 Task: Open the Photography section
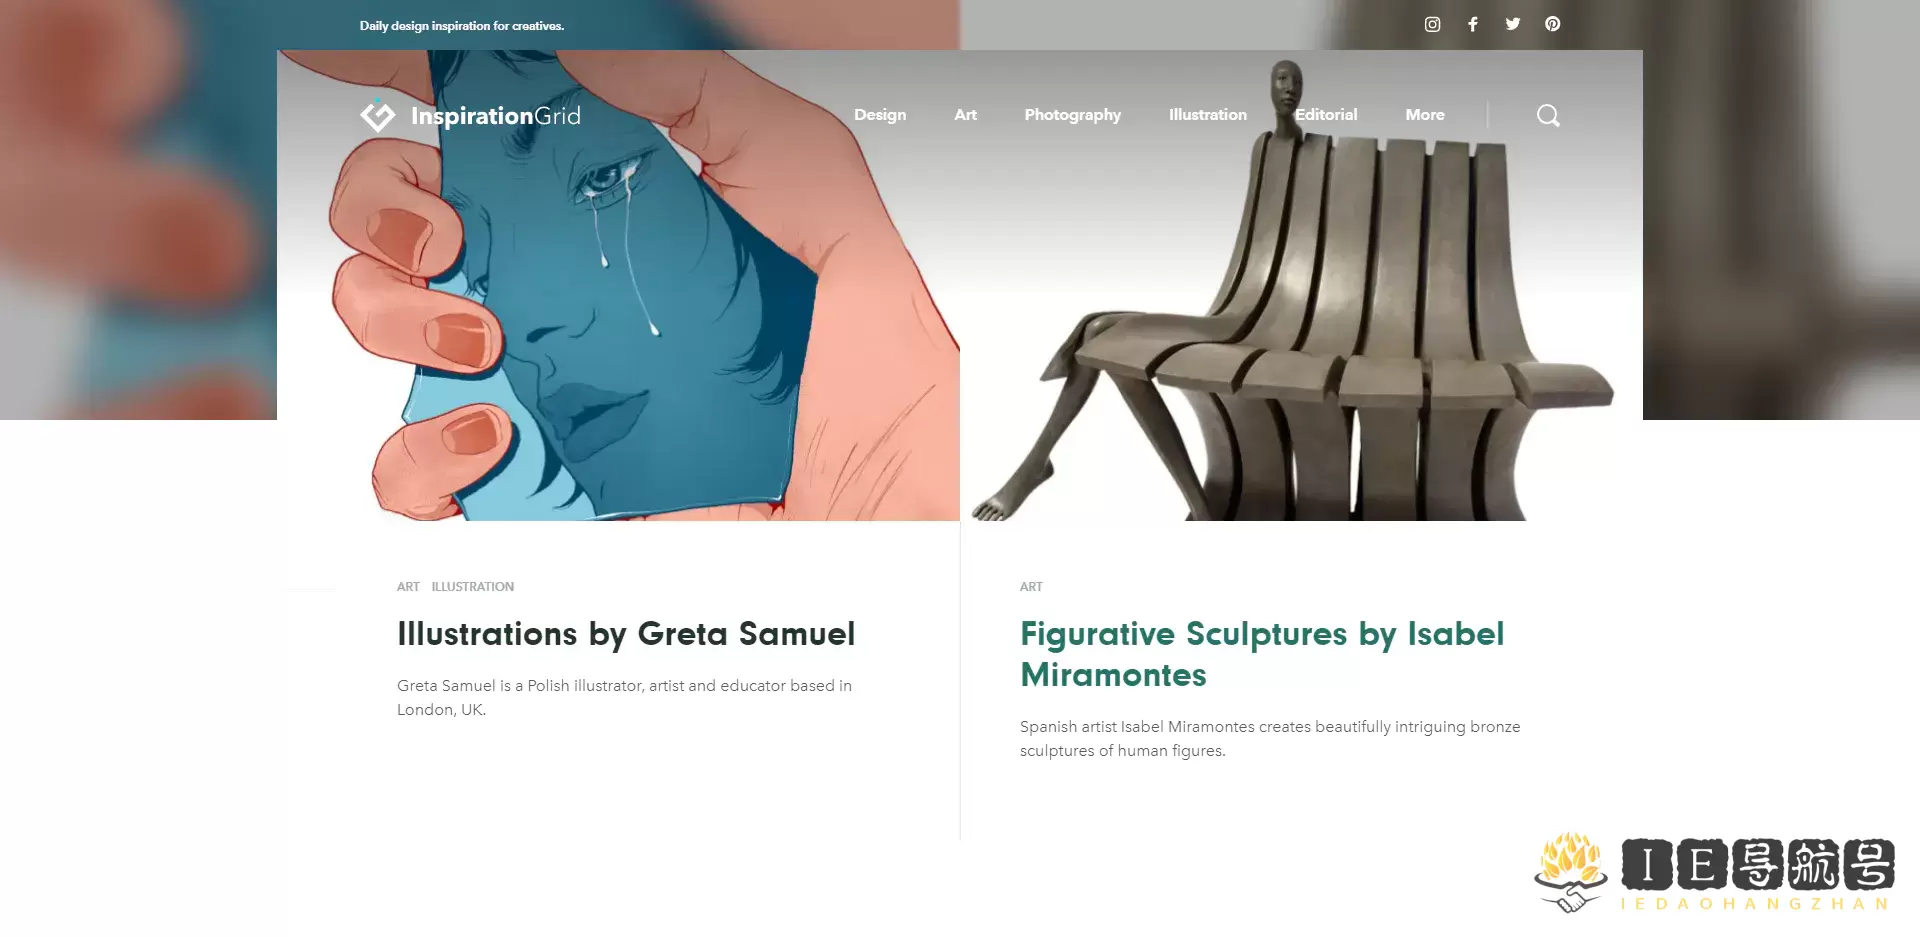pos(1072,115)
